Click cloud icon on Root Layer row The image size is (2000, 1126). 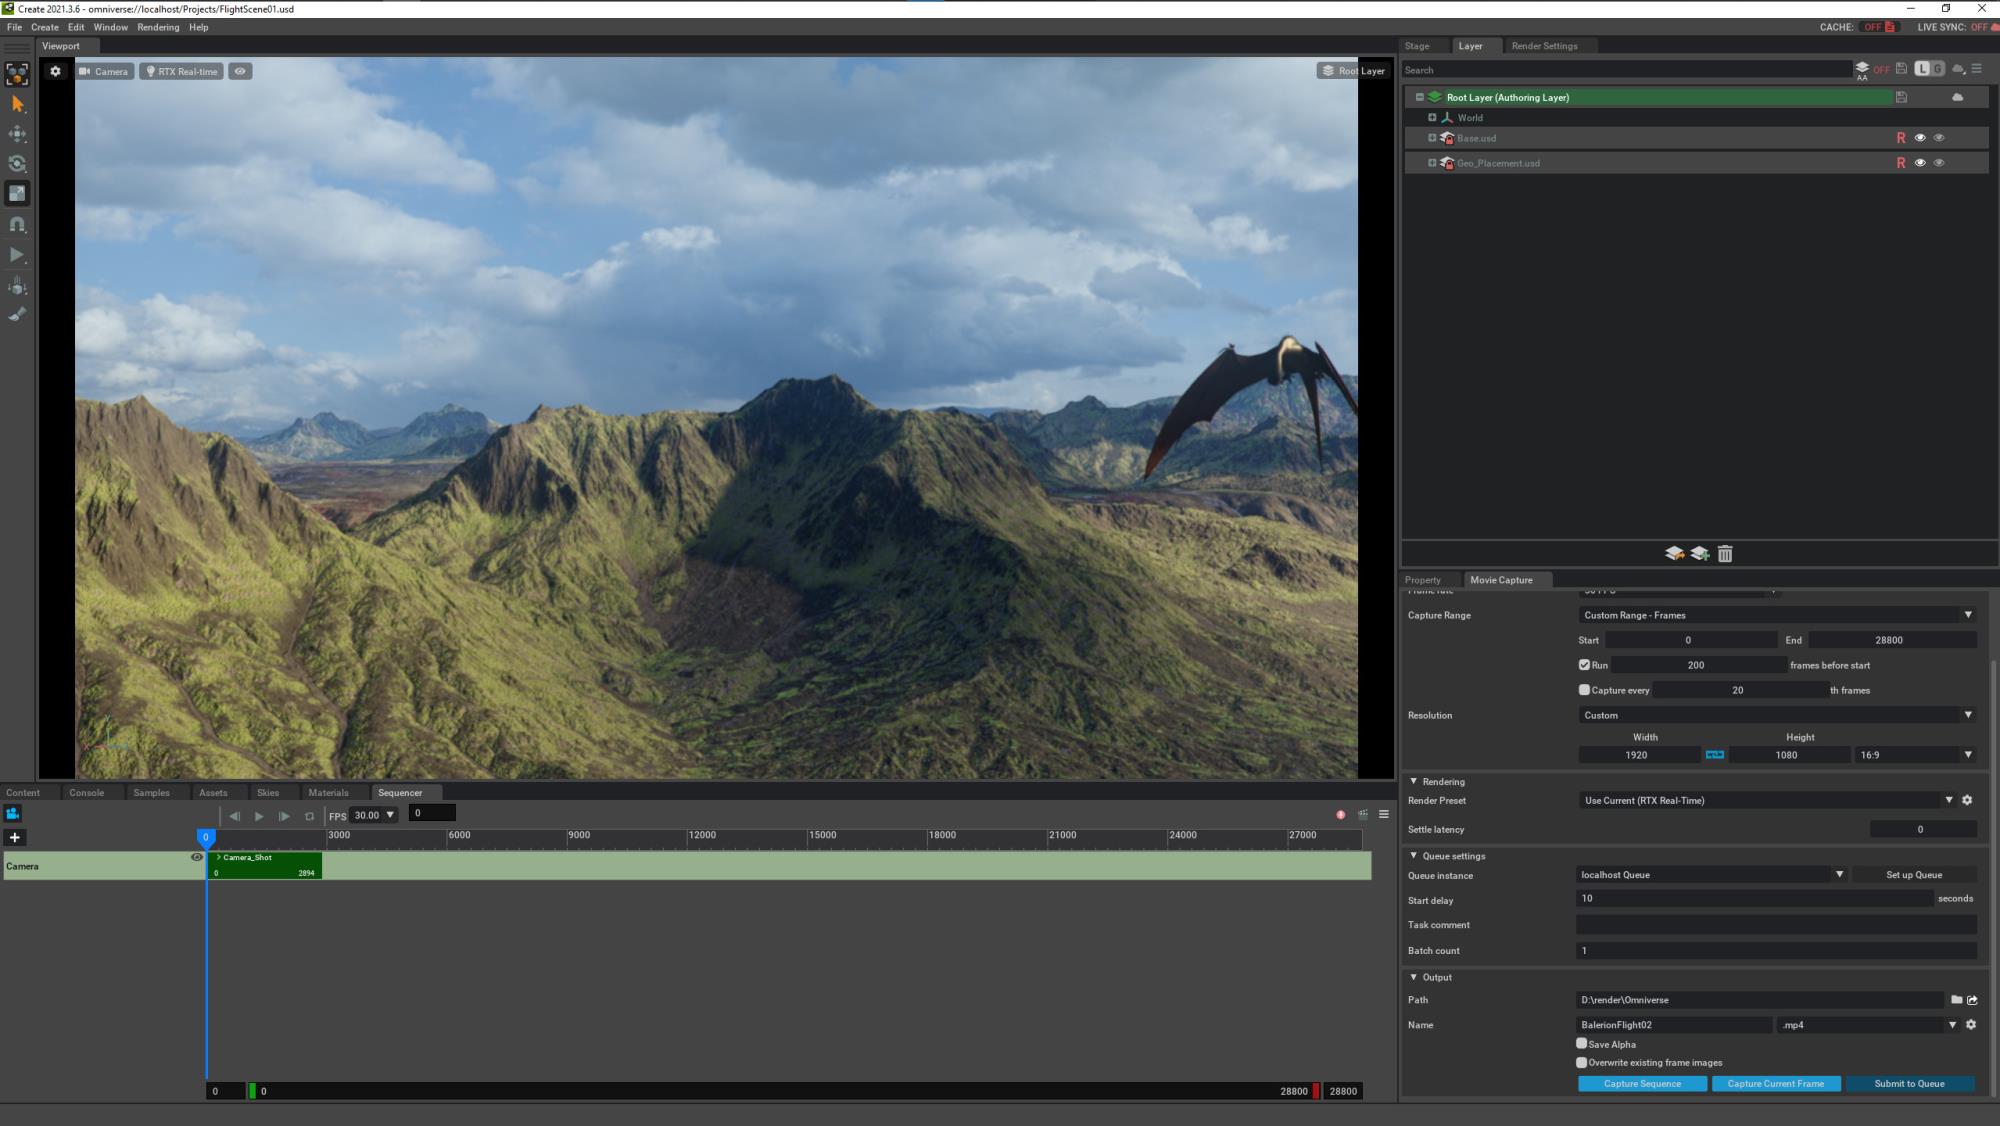[x=1957, y=97]
